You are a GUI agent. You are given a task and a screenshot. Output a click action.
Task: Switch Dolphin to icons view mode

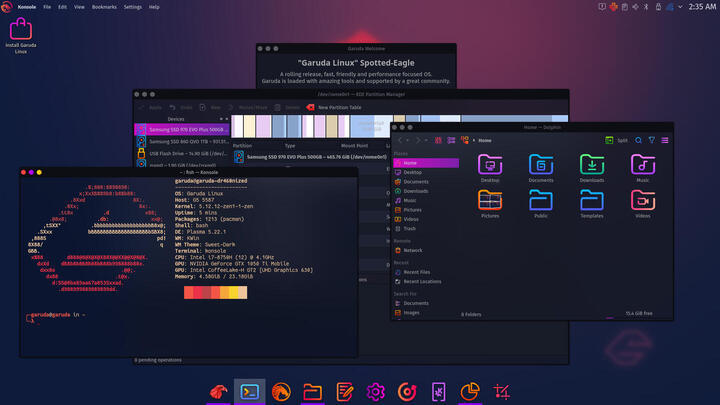pos(438,140)
